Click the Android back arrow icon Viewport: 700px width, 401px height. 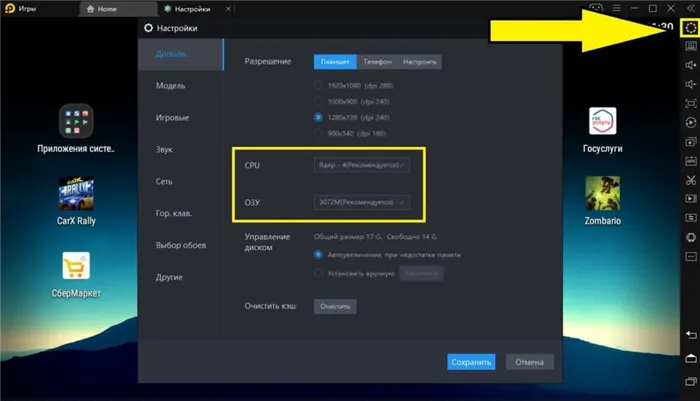[691, 335]
